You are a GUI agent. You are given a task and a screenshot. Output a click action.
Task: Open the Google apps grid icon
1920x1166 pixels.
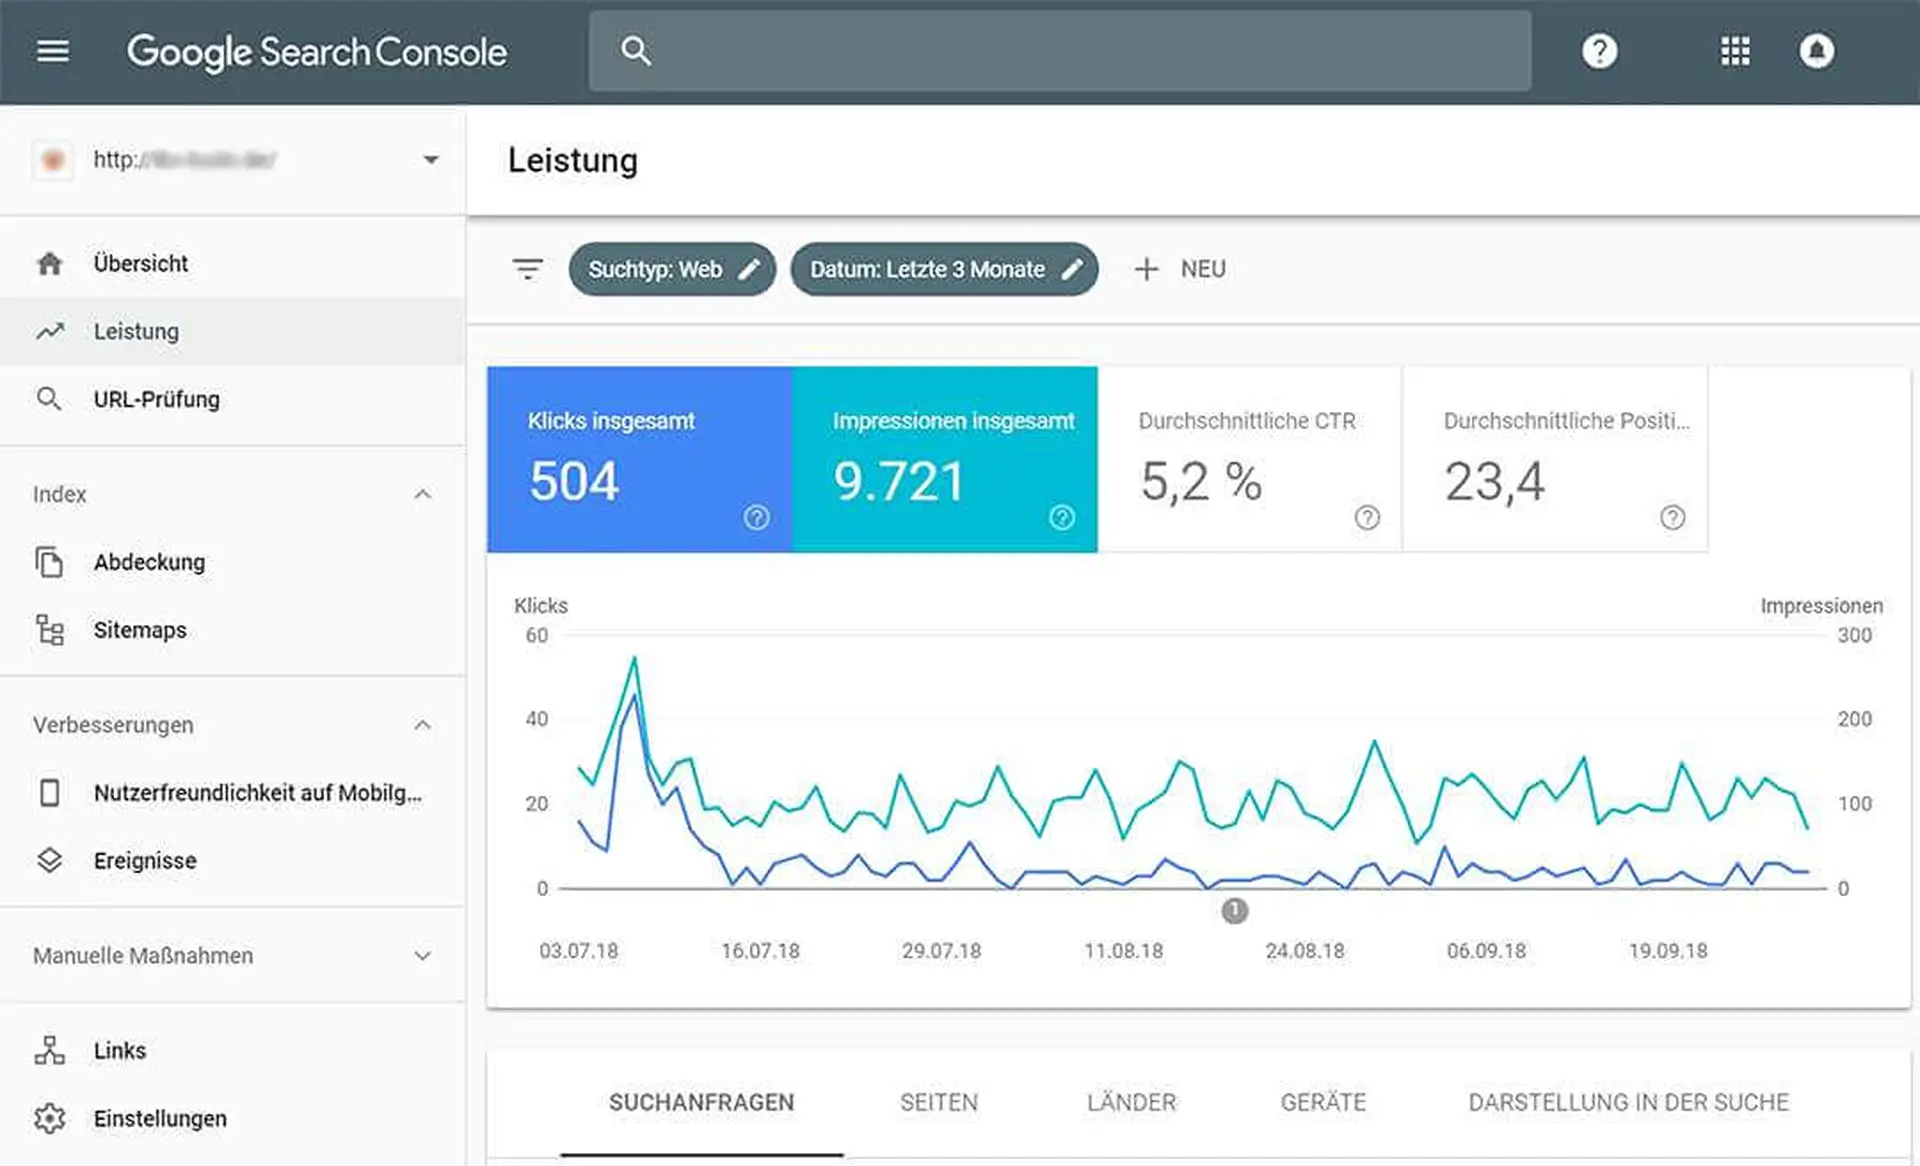pyautogui.click(x=1735, y=51)
